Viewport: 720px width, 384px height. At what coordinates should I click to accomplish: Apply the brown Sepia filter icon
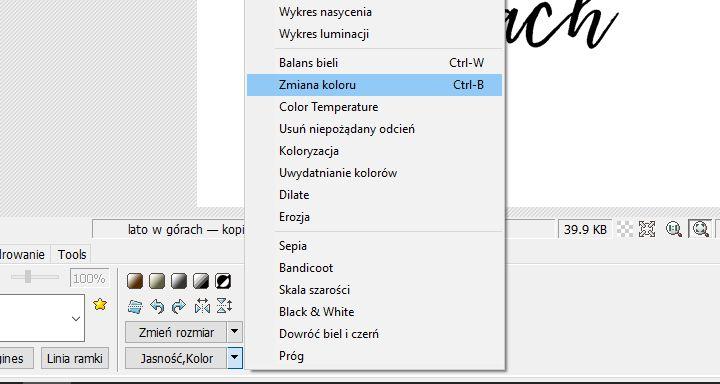pyautogui.click(x=135, y=281)
